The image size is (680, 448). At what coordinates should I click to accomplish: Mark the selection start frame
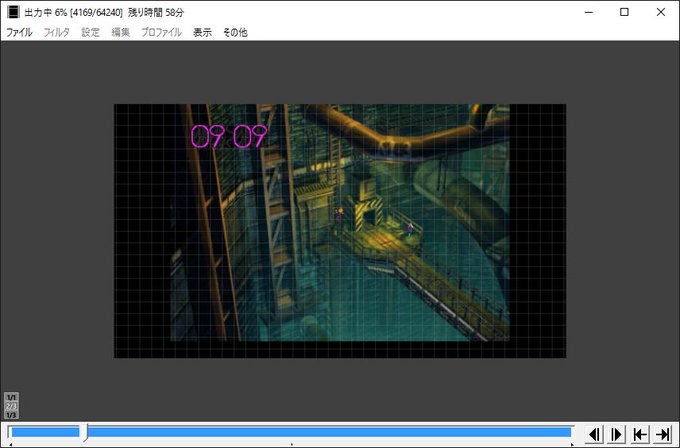tap(640, 434)
